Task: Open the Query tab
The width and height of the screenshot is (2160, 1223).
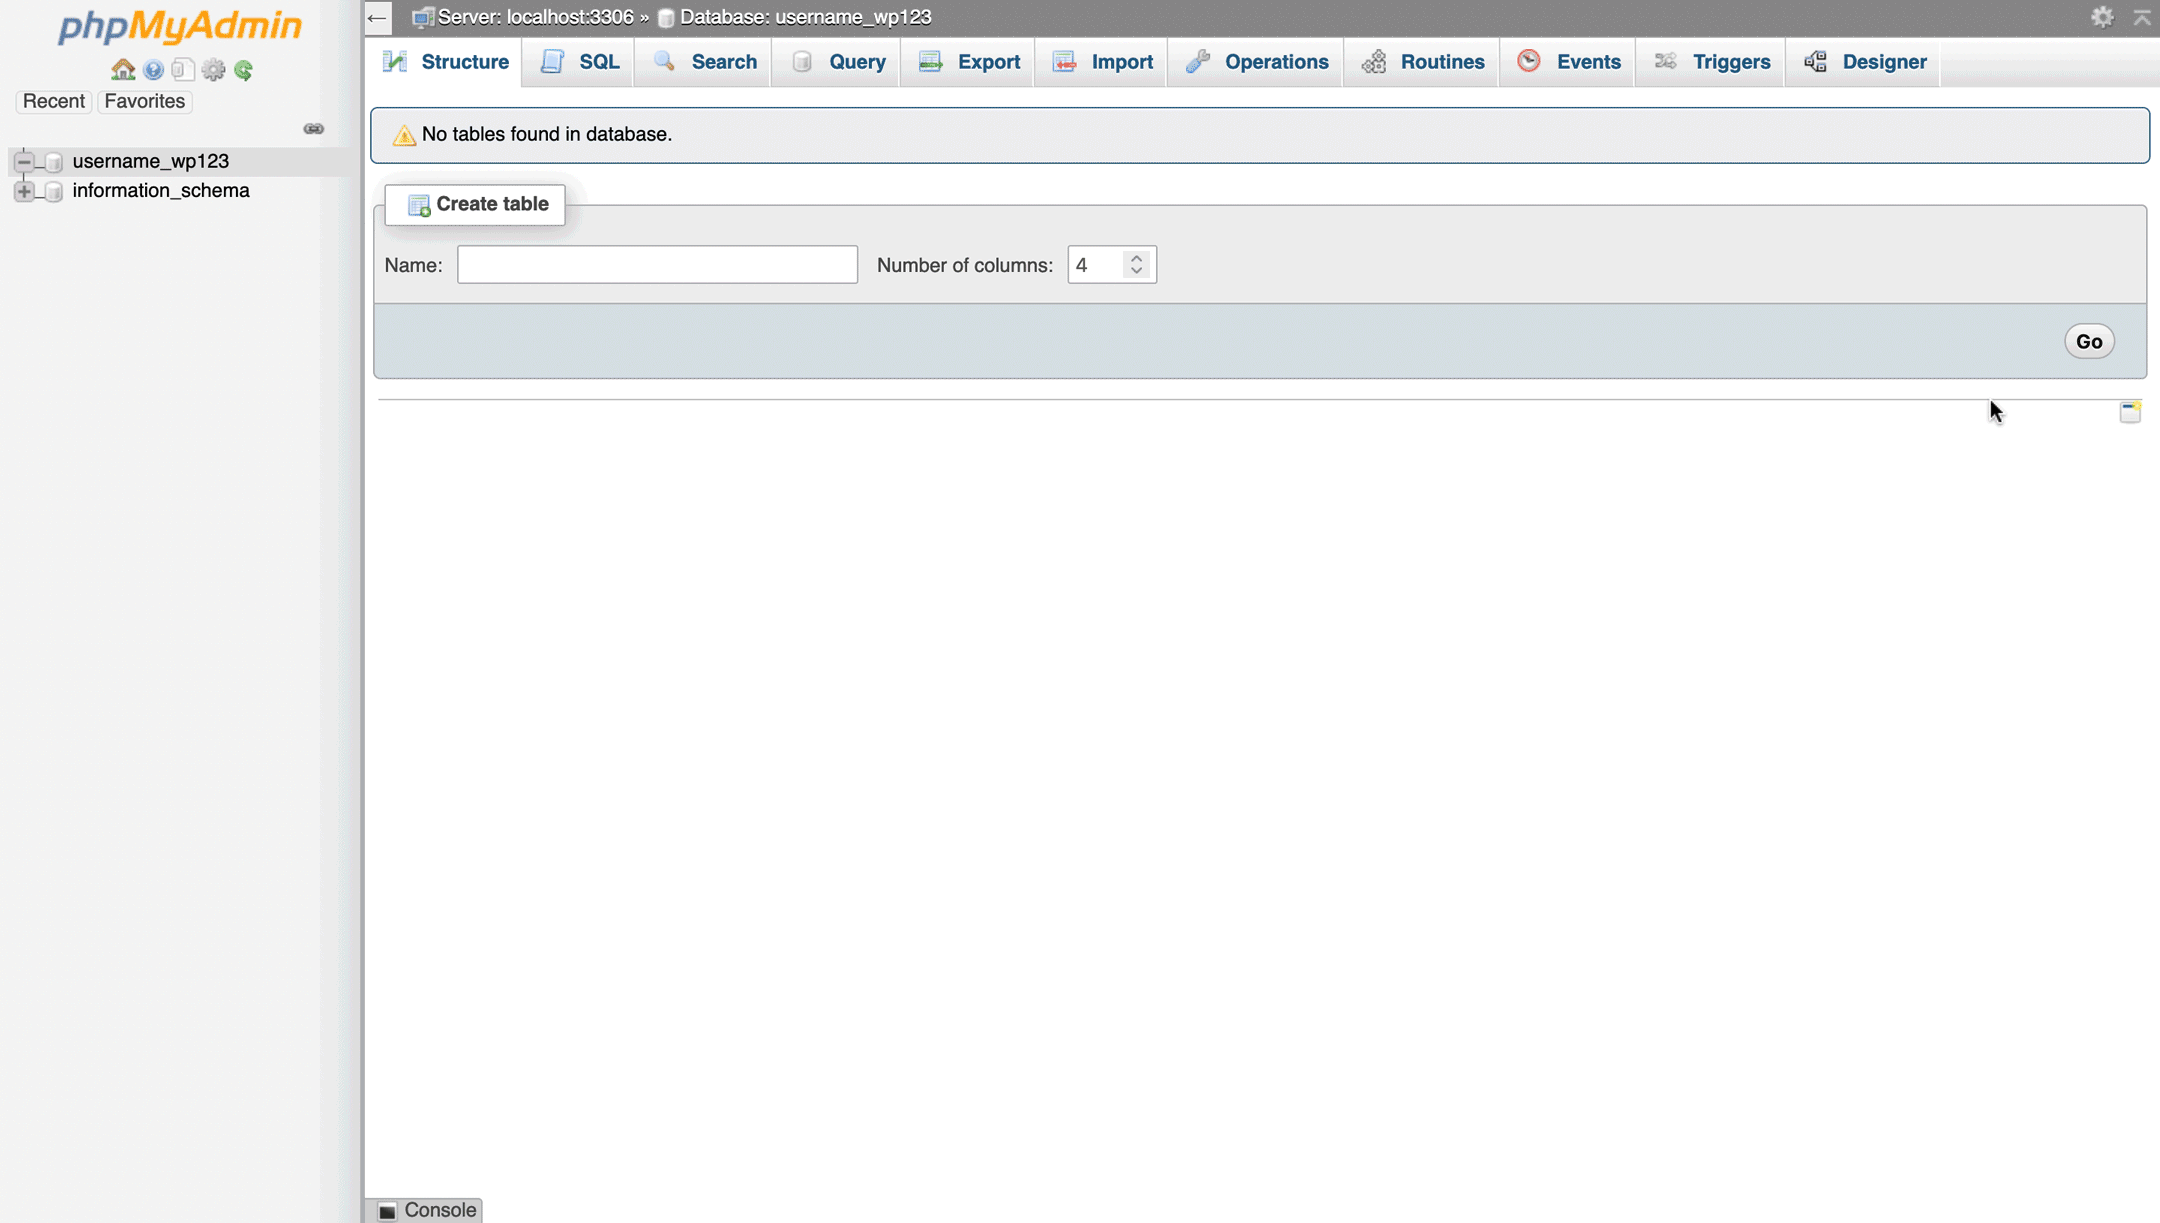Action: (x=838, y=62)
